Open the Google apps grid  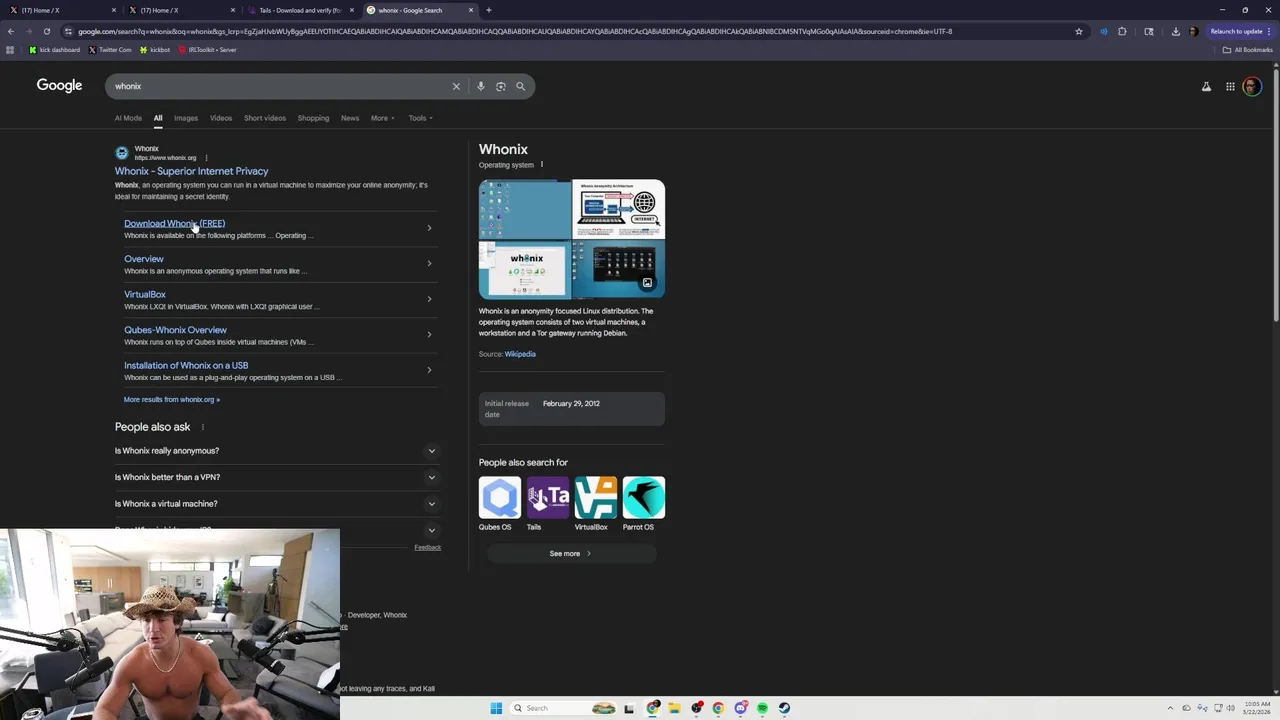tap(1230, 87)
